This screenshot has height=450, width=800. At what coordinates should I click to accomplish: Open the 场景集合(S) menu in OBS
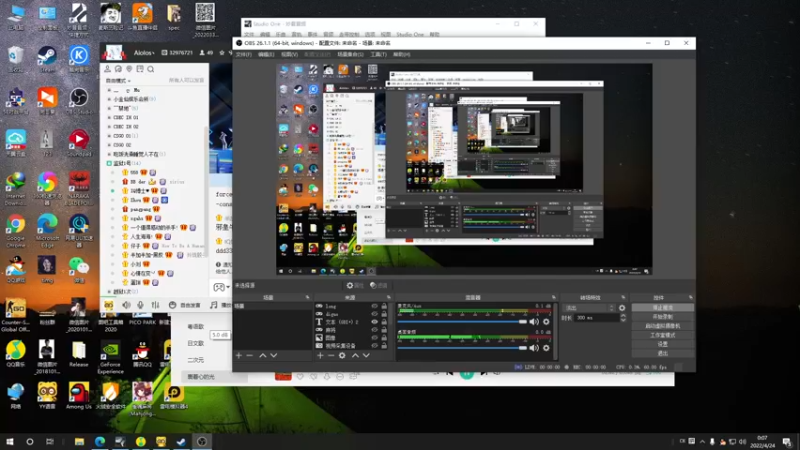[351, 54]
